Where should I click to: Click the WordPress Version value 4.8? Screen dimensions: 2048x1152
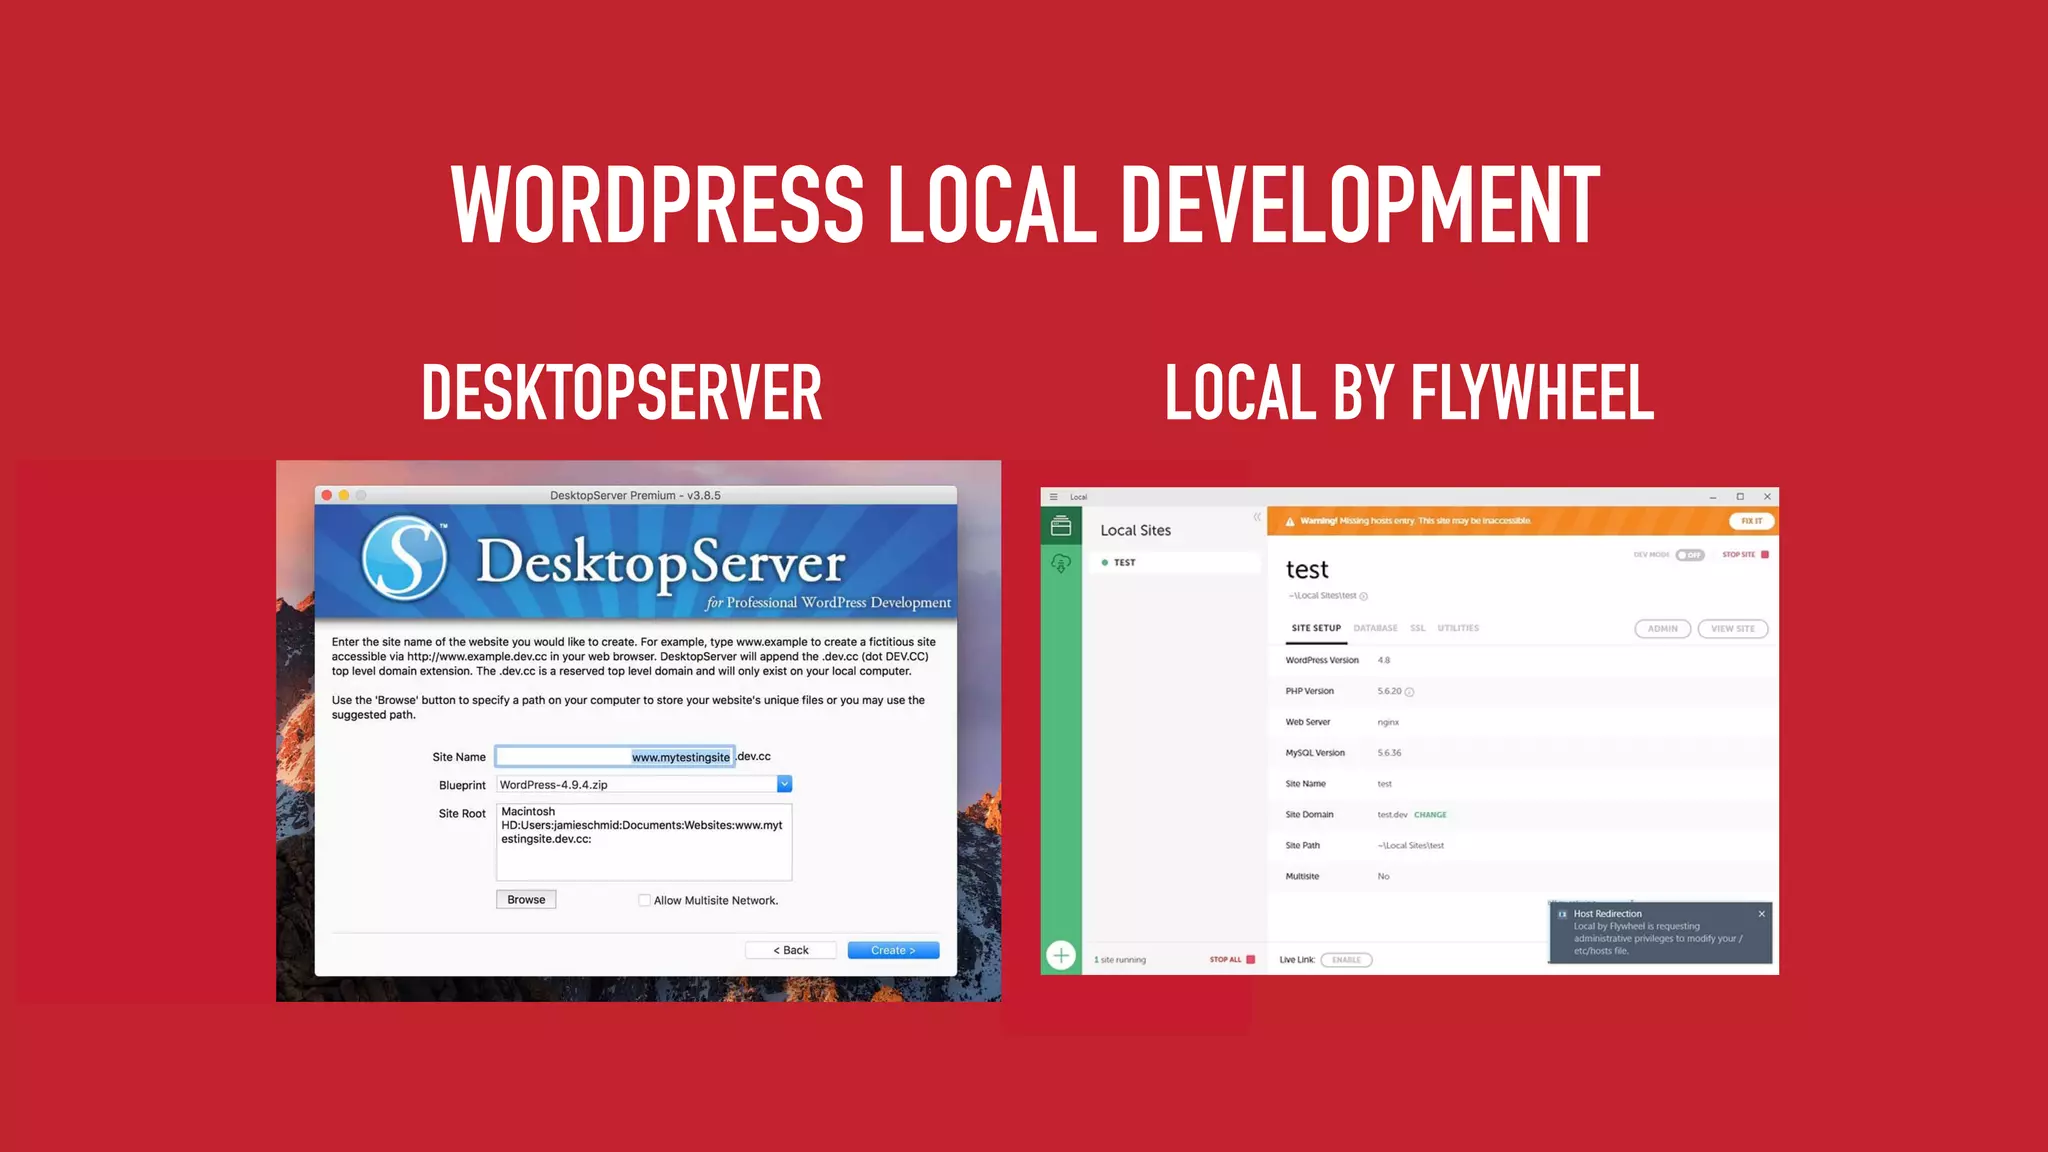click(x=1384, y=661)
